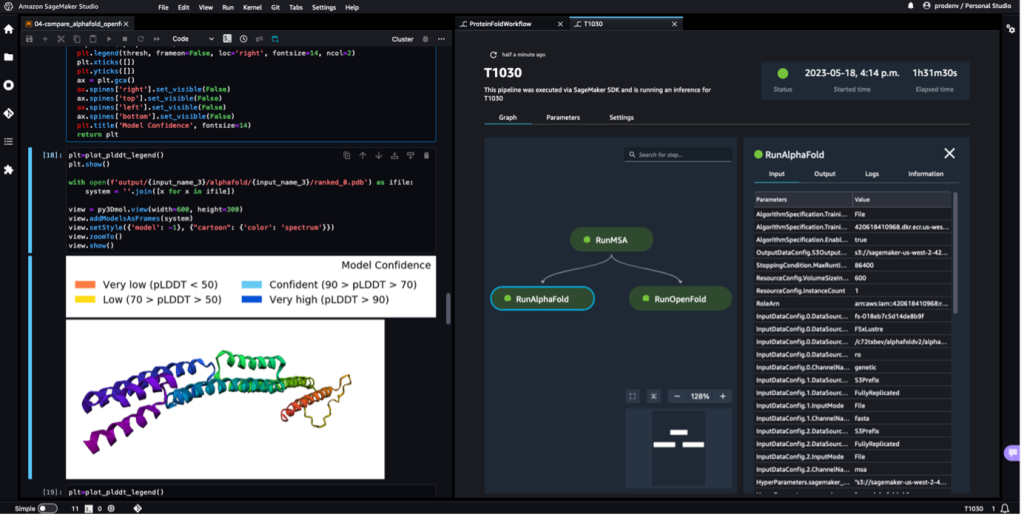The height and width of the screenshot is (517, 1024).
Task: Launch terminal icon in notebook toolbar
Action: (x=227, y=39)
